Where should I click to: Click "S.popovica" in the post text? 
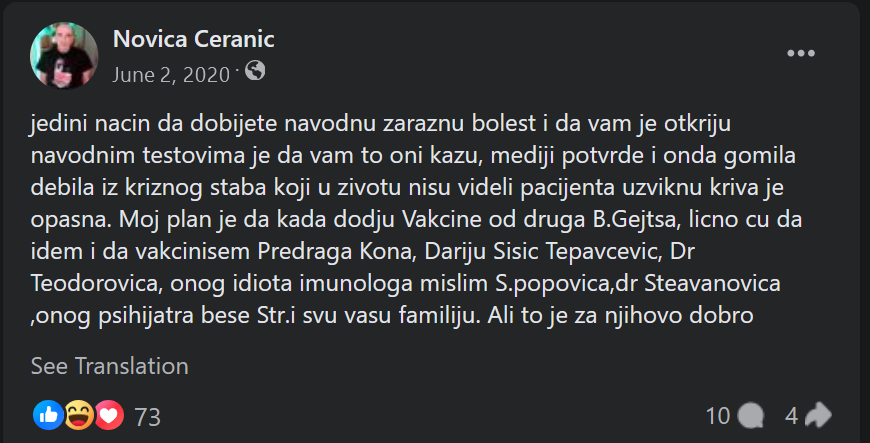pos(546,285)
